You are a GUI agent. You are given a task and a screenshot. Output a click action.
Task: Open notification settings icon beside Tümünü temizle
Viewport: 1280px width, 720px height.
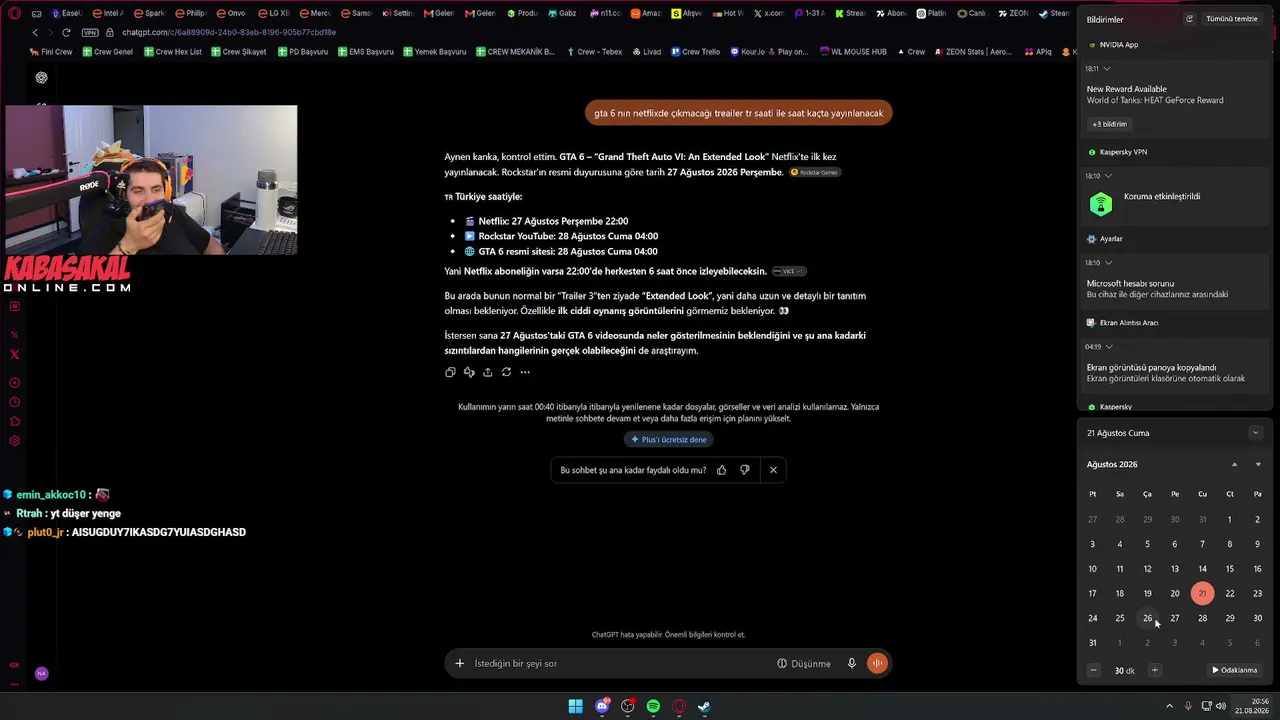pyautogui.click(x=1189, y=19)
